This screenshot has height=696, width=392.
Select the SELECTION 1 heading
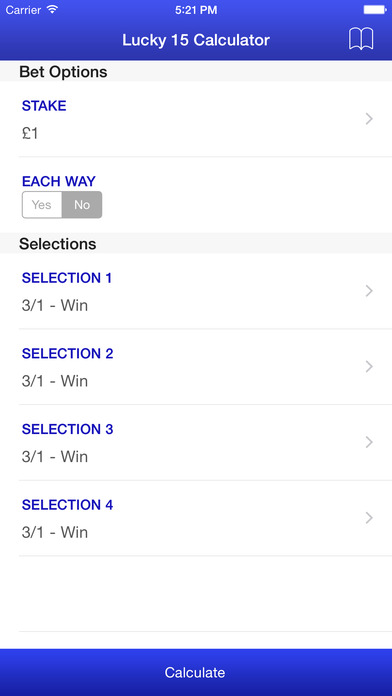67,278
